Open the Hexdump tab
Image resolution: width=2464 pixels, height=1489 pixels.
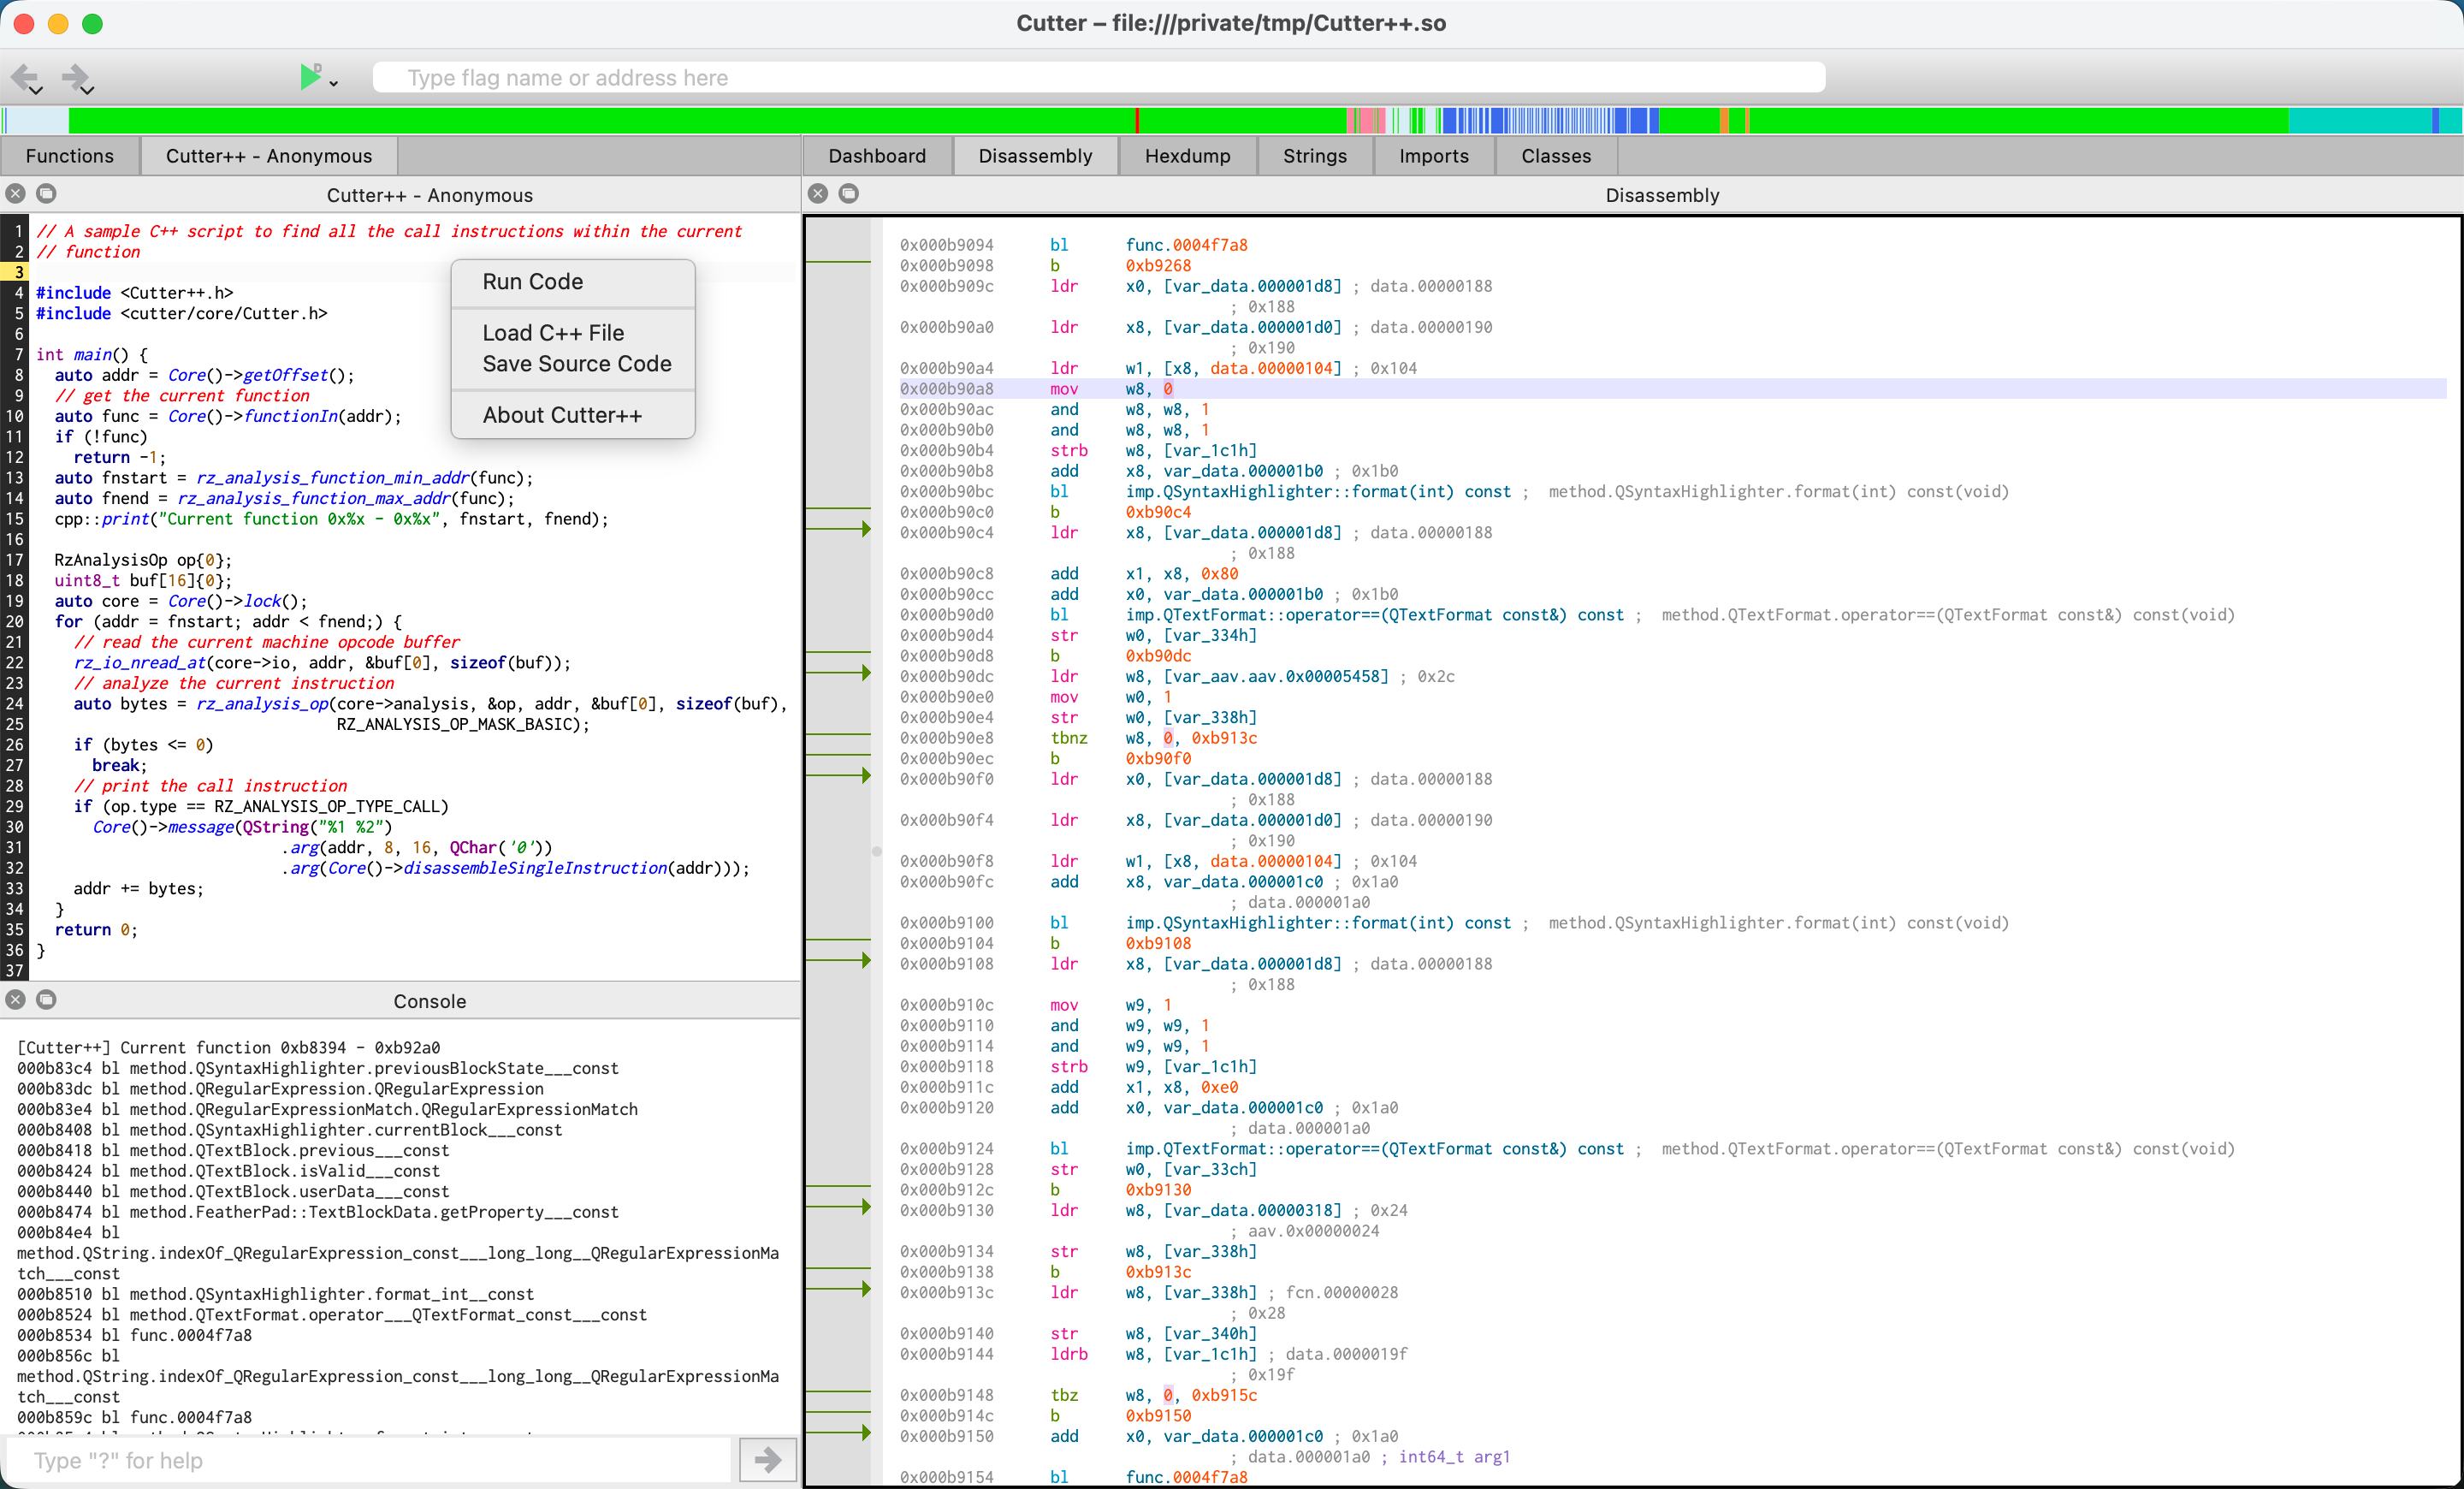(1187, 156)
